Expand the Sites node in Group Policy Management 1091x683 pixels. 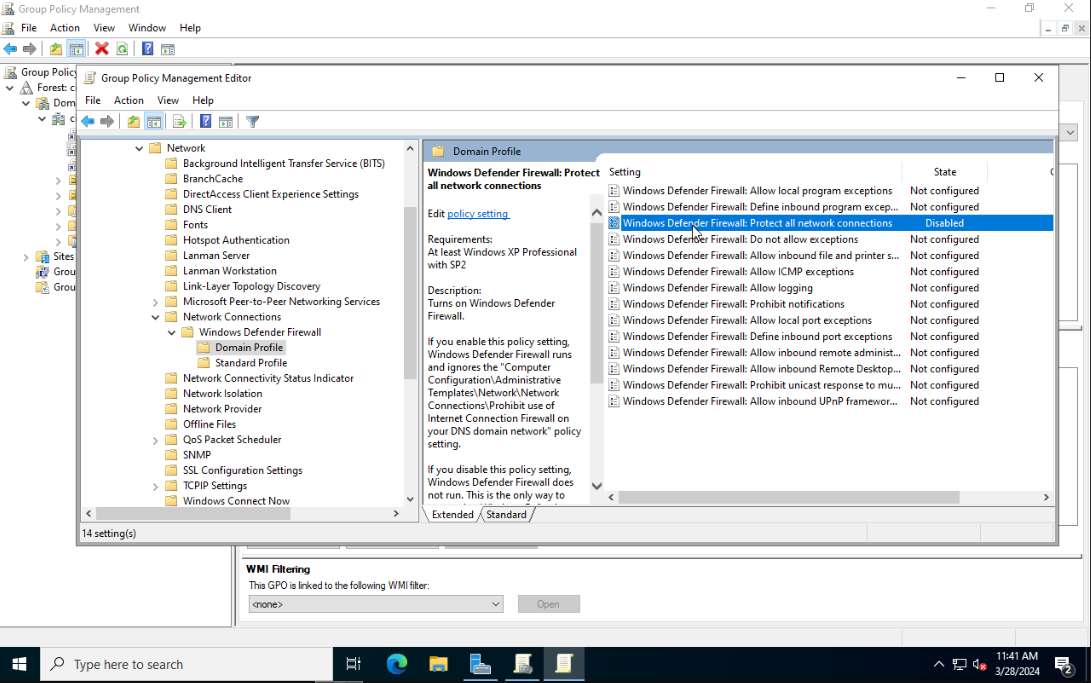coord(26,257)
